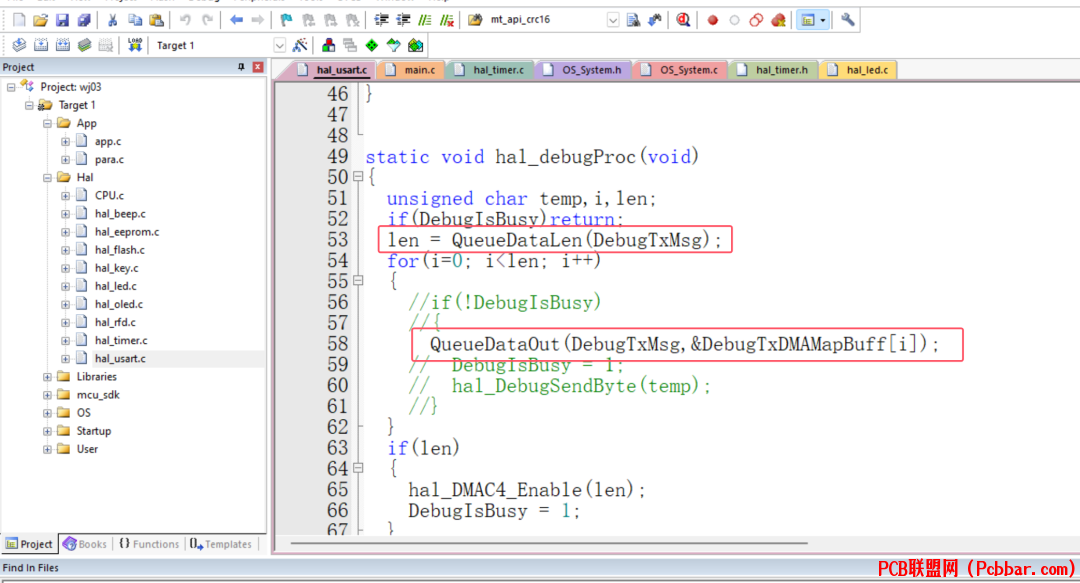Open the Pack Installer

tap(415, 45)
